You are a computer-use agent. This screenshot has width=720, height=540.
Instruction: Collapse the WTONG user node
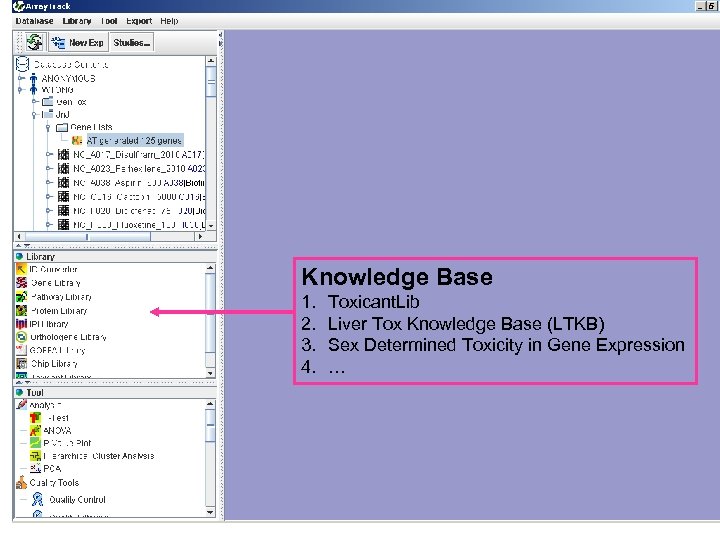pyautogui.click(x=21, y=90)
